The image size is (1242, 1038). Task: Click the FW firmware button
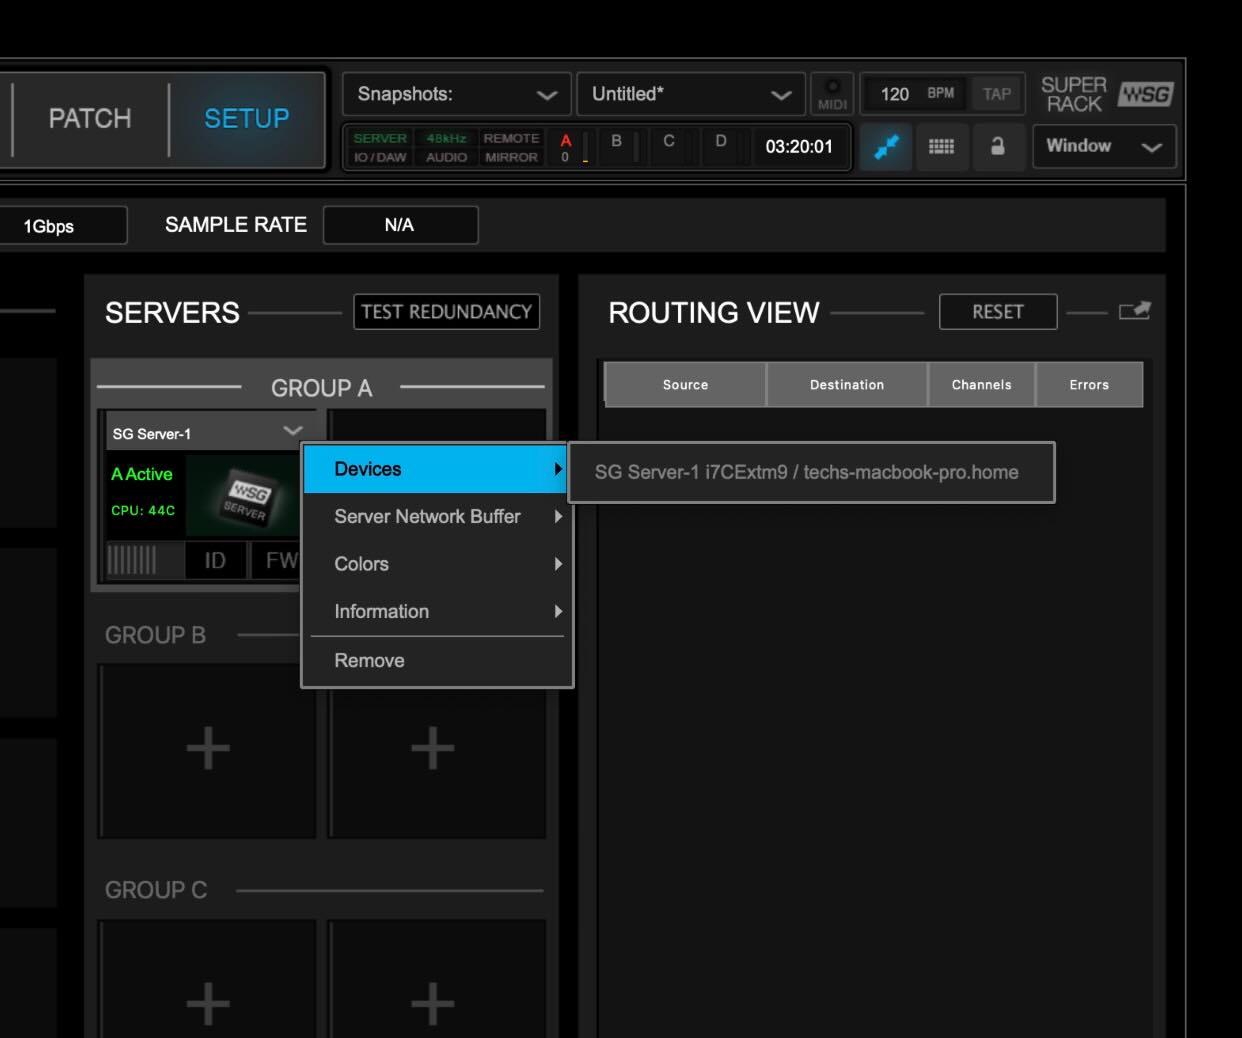point(277,560)
